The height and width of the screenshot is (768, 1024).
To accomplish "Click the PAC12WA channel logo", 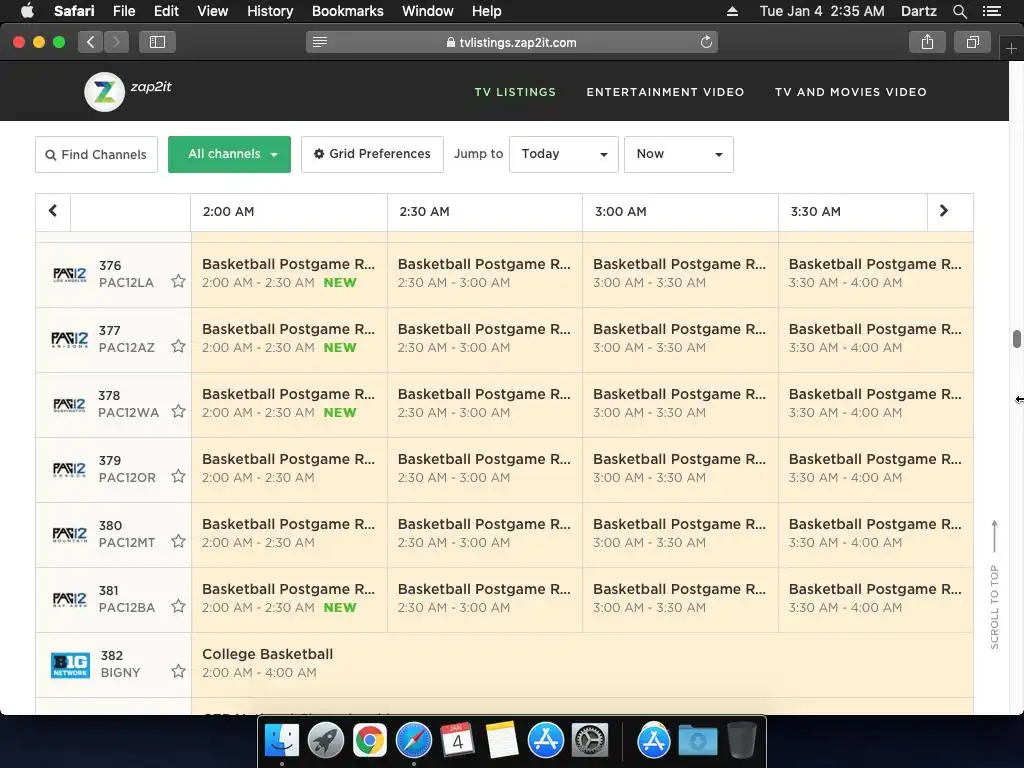I will pos(70,405).
